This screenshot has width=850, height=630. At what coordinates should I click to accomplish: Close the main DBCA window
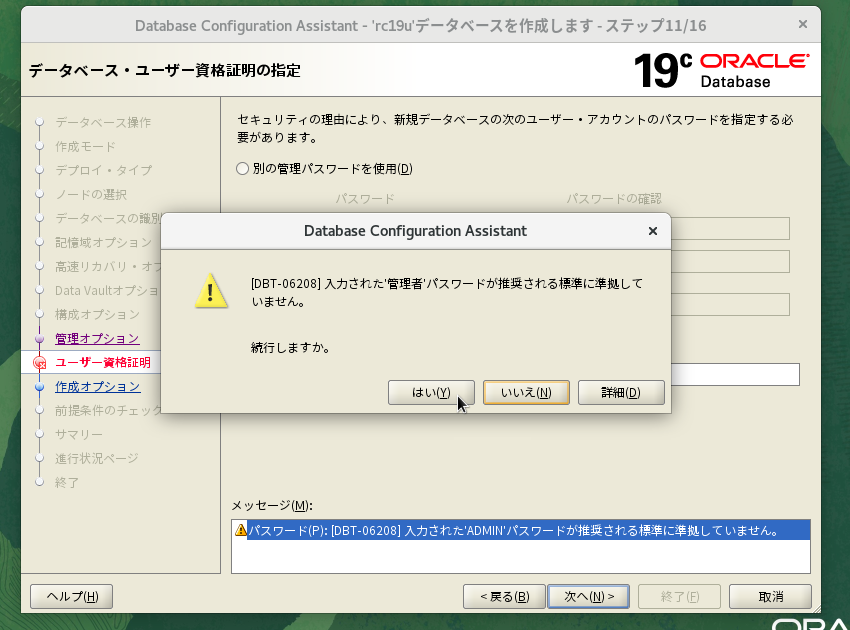pyautogui.click(x=803, y=24)
